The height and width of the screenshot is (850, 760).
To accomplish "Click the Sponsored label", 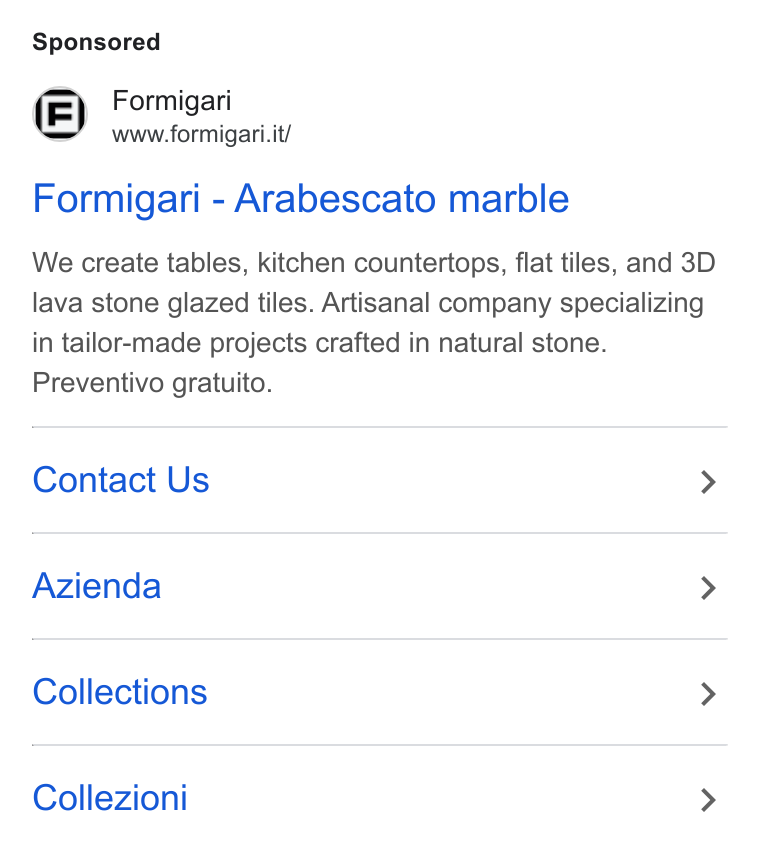I will tap(96, 42).
